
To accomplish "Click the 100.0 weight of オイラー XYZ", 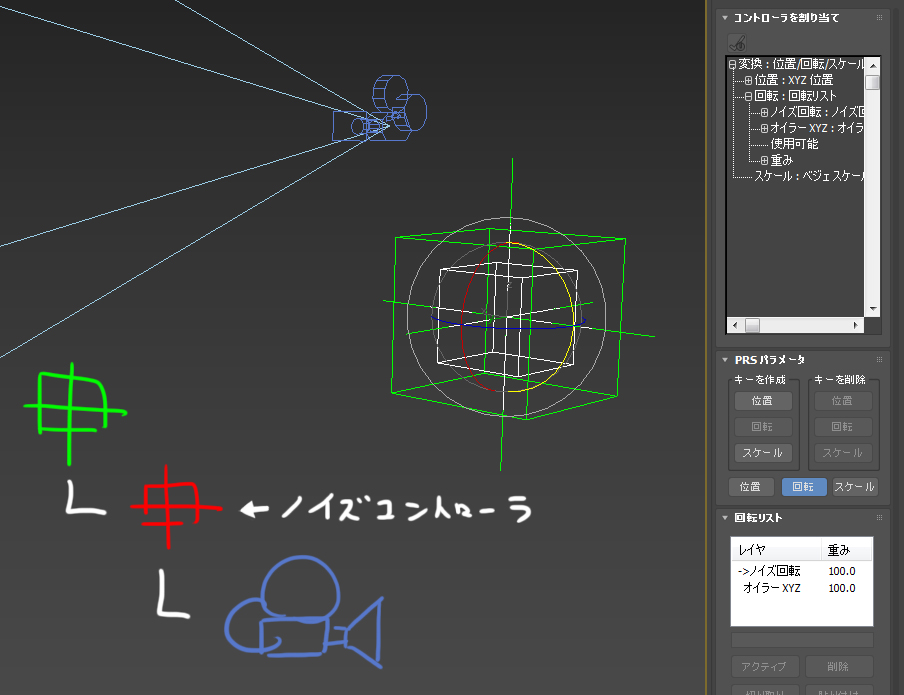I will 842,588.
